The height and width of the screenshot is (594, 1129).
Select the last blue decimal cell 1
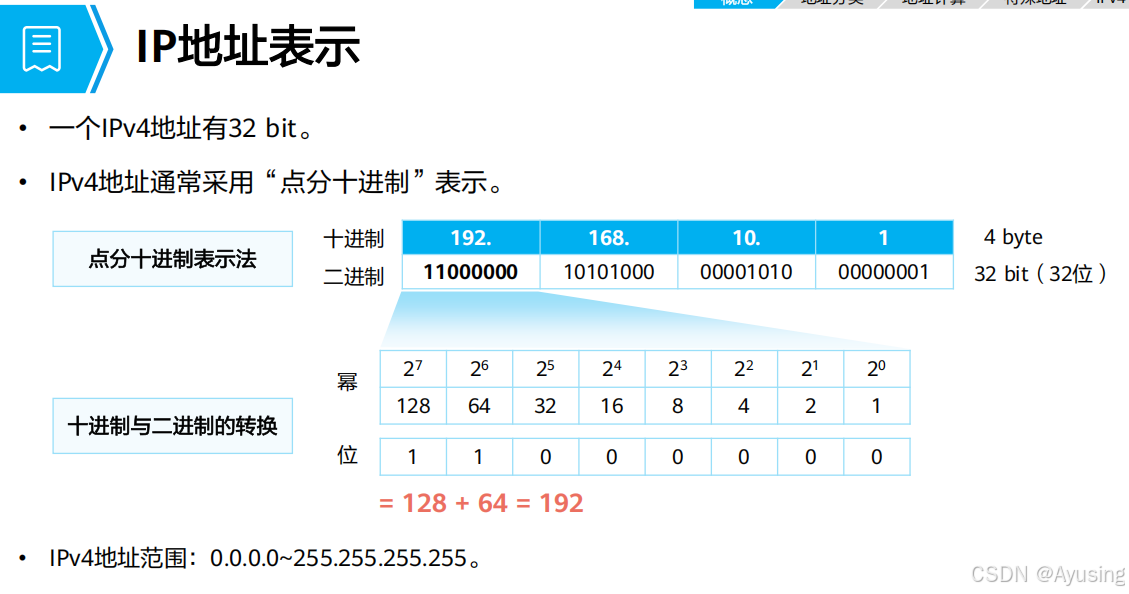[884, 238]
